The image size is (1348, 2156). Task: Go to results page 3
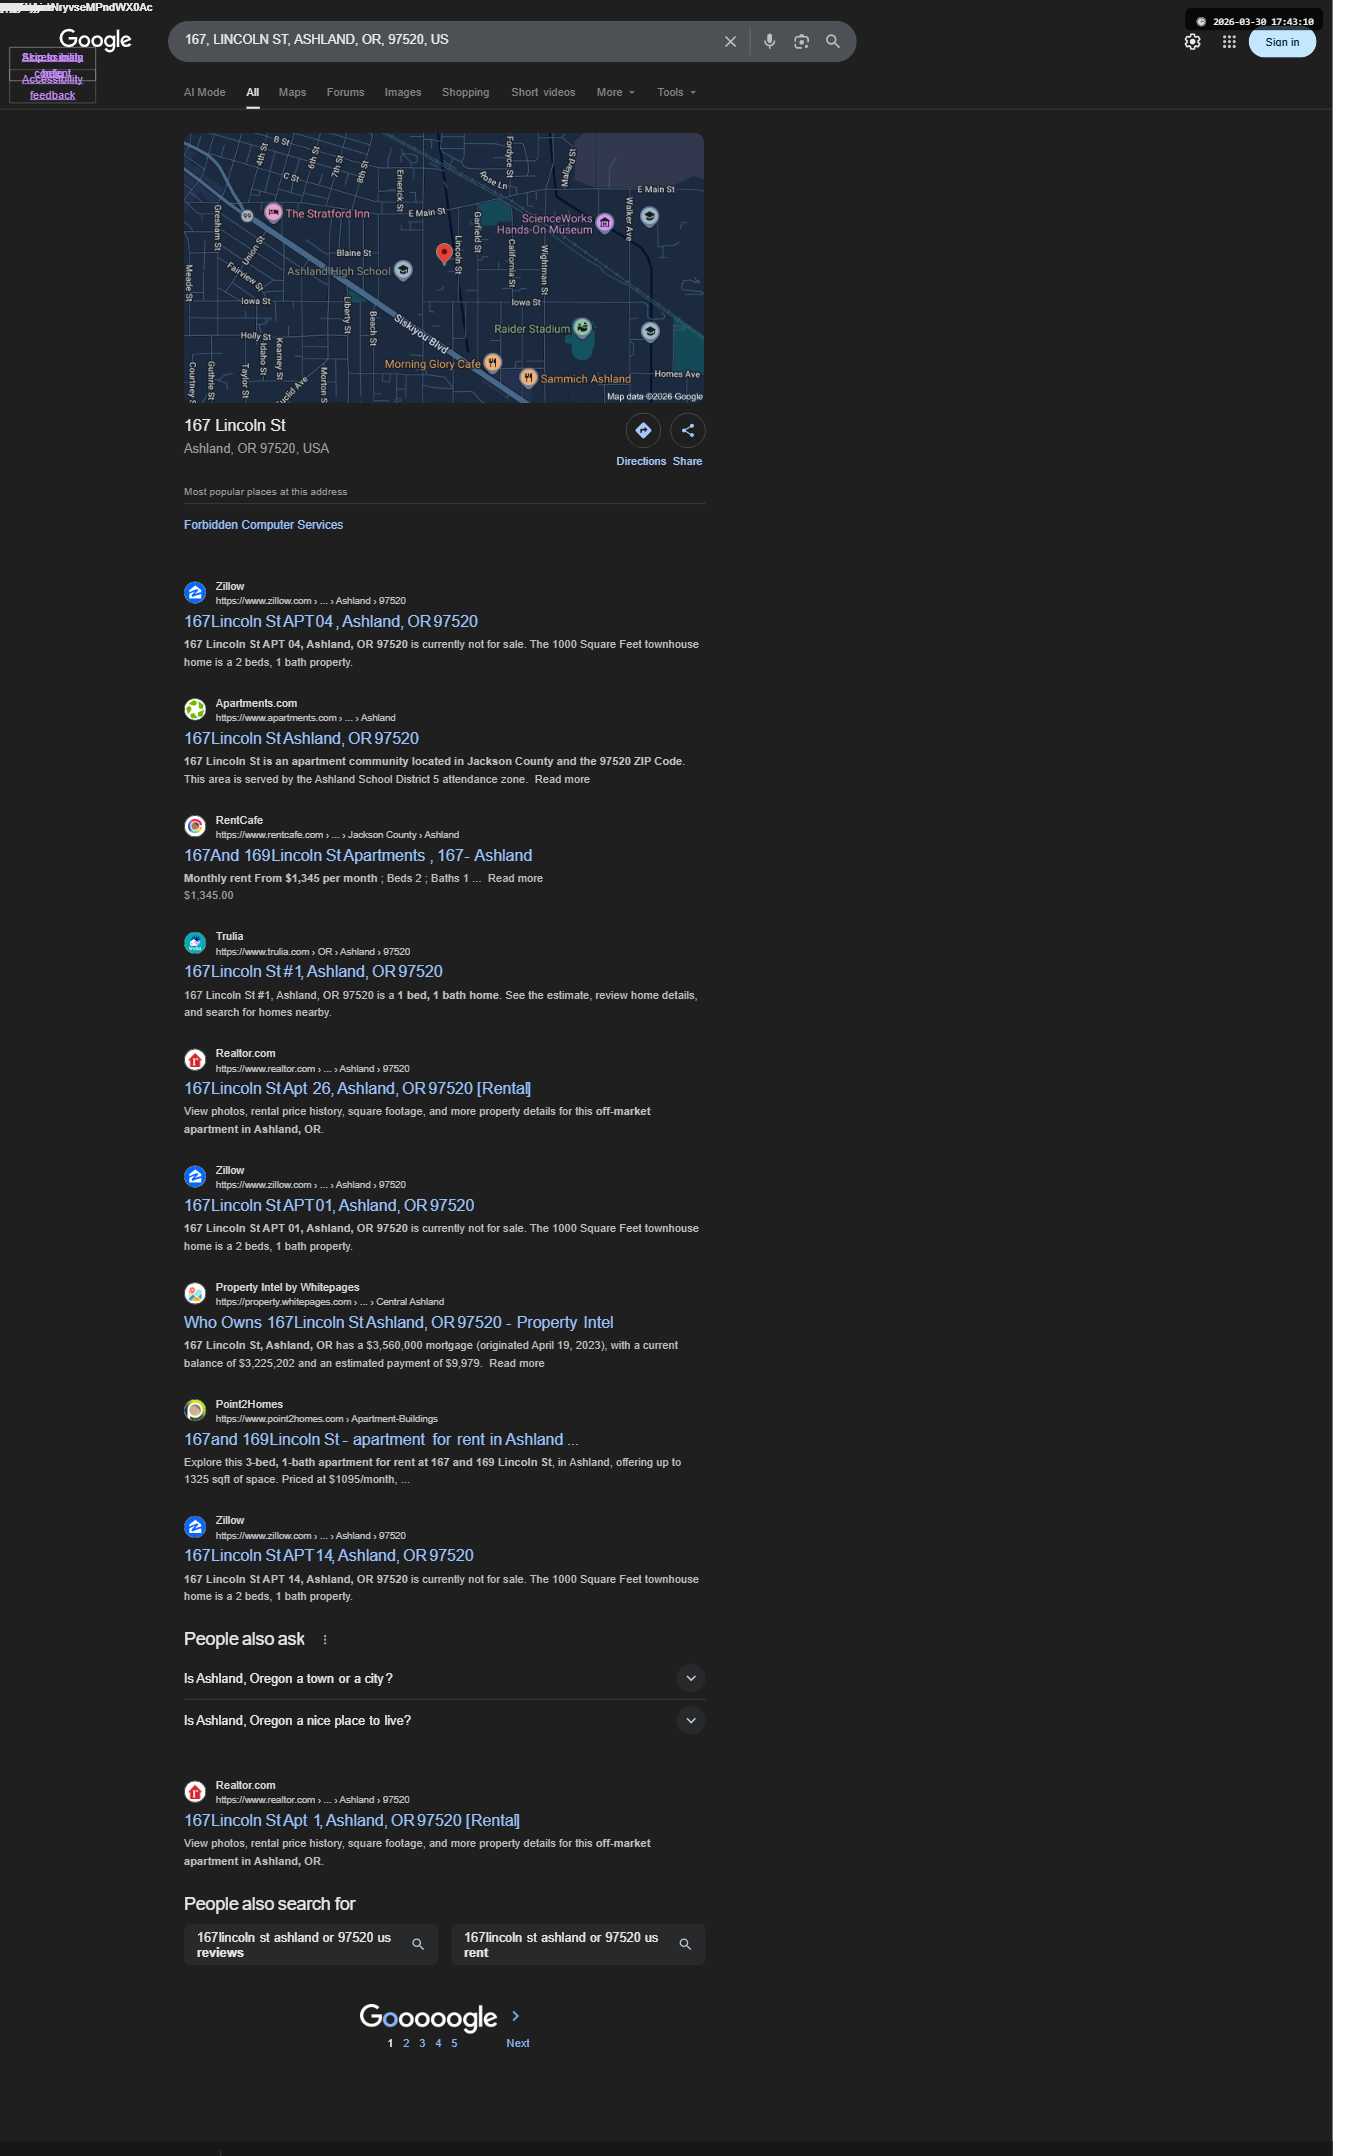click(x=422, y=2043)
